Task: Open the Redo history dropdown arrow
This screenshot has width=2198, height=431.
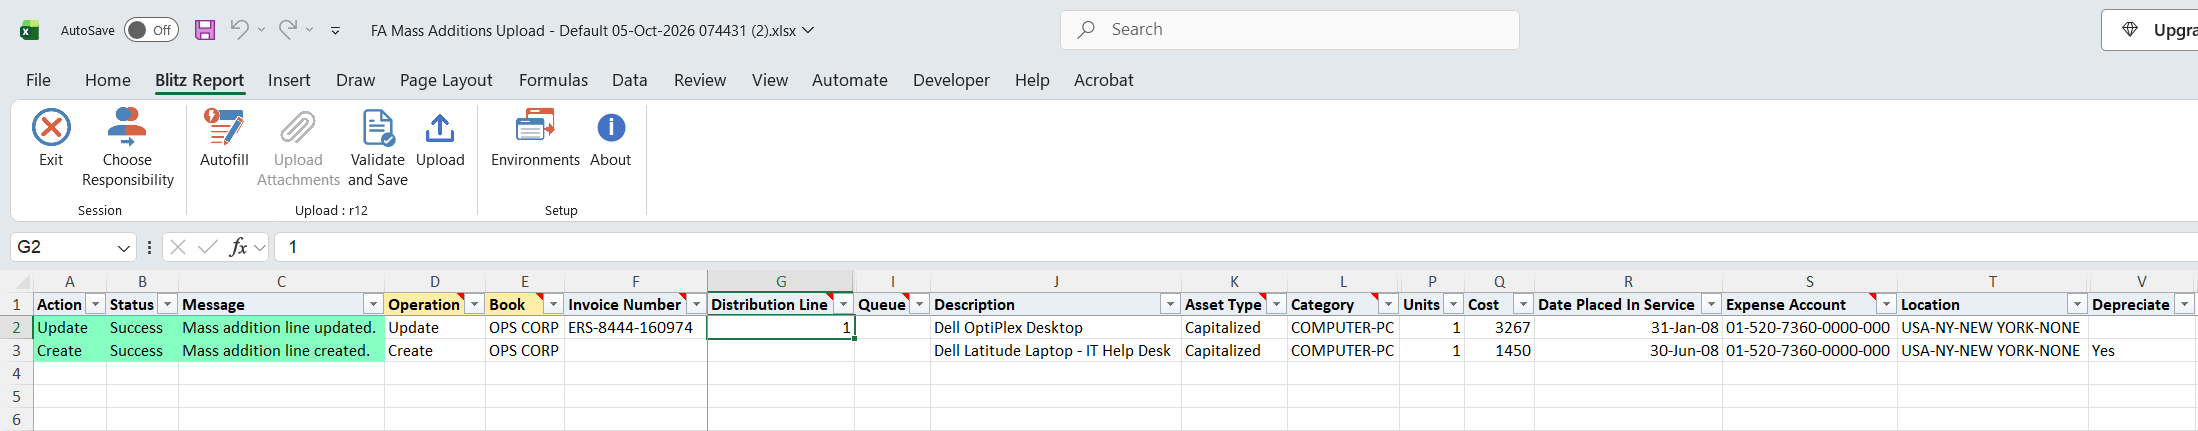Action: click(309, 30)
